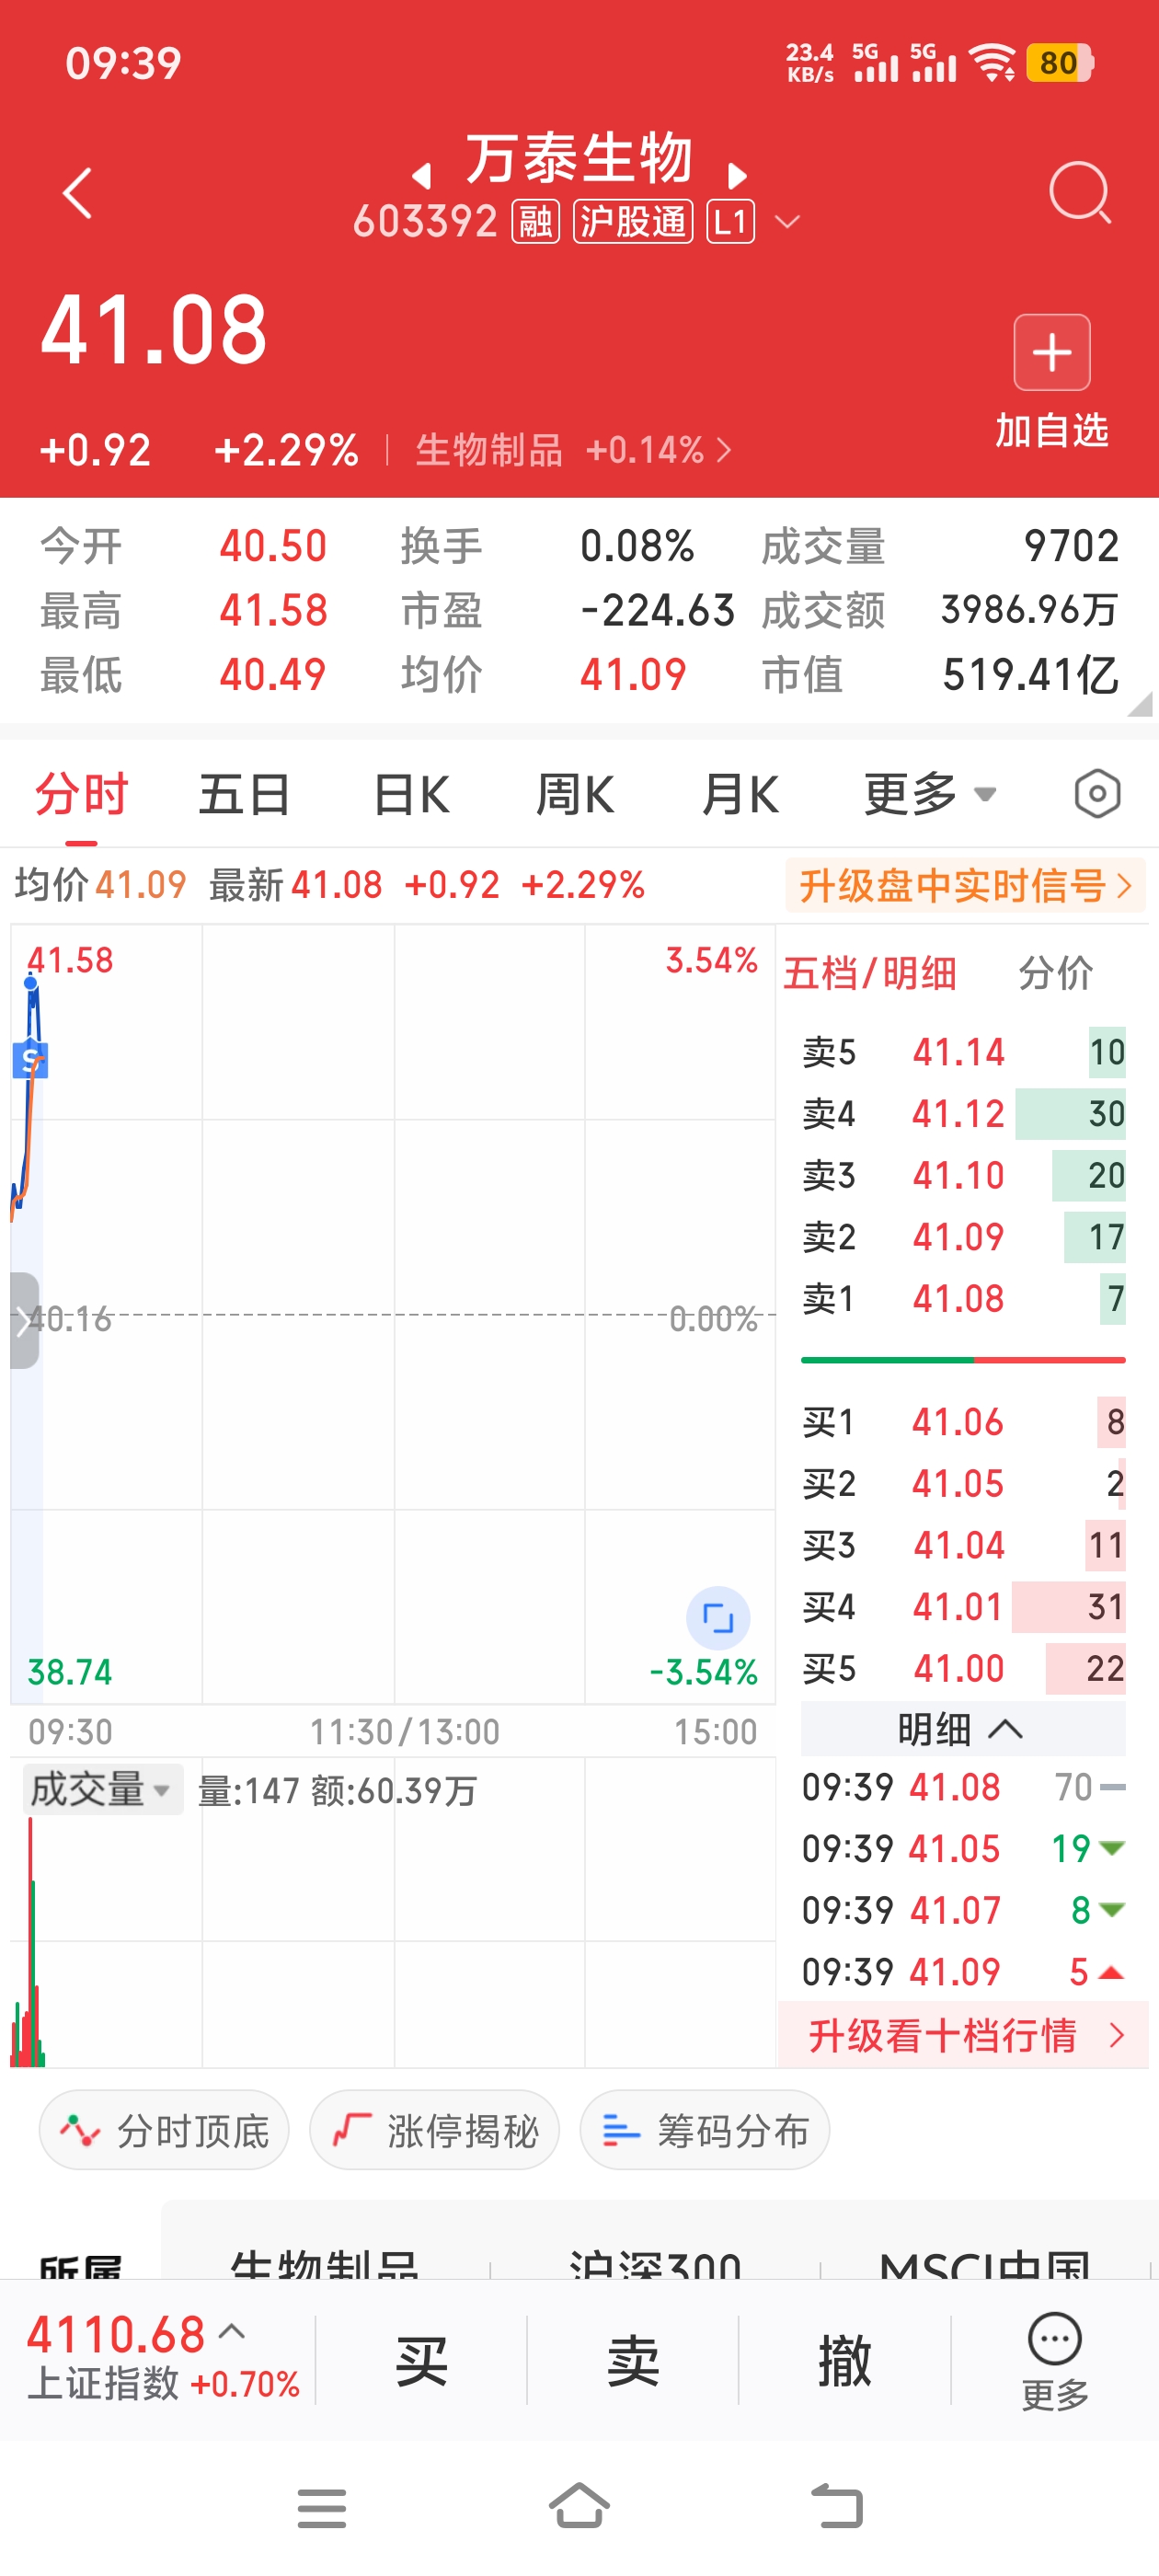Open 更多 chart period dropdown
This screenshot has width=1159, height=2576.
click(930, 795)
